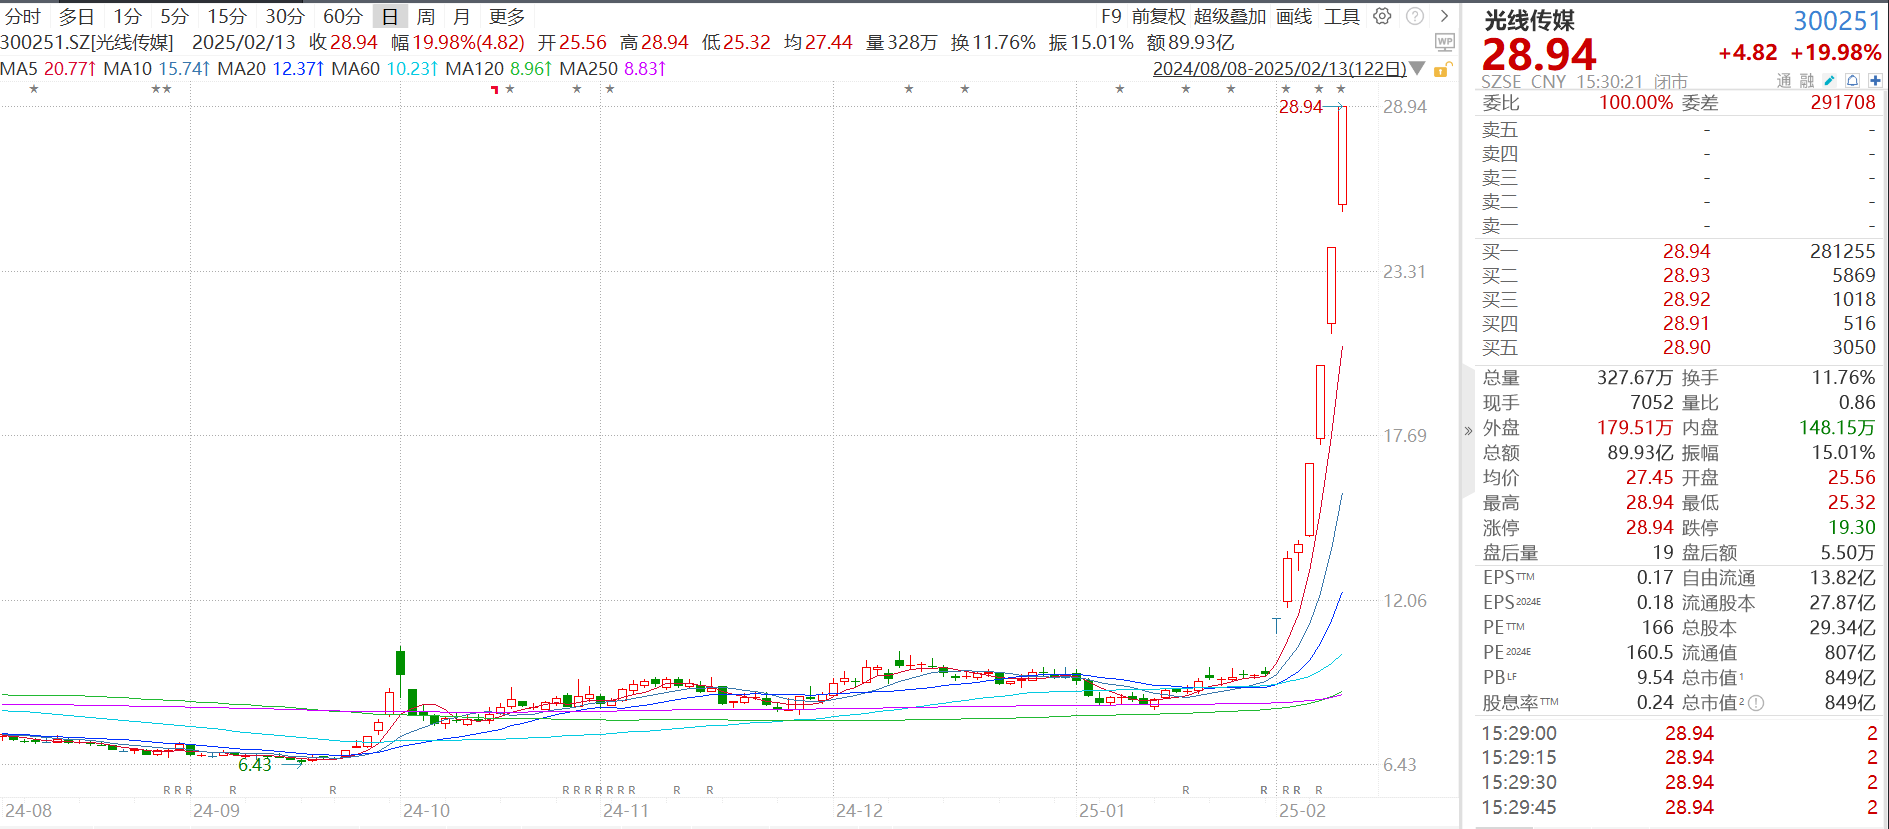Toggle the orange unlock padlock icon

click(x=1442, y=69)
